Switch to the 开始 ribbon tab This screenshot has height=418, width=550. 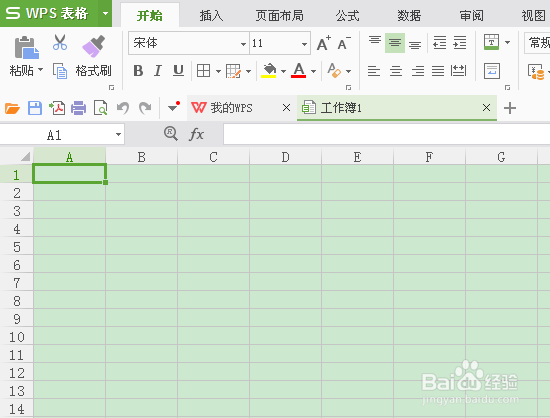(150, 15)
